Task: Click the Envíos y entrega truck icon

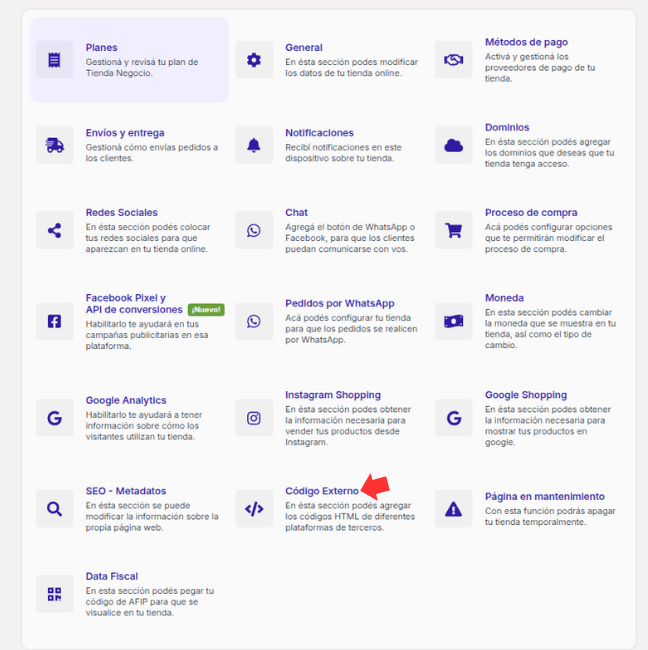Action: (54, 145)
